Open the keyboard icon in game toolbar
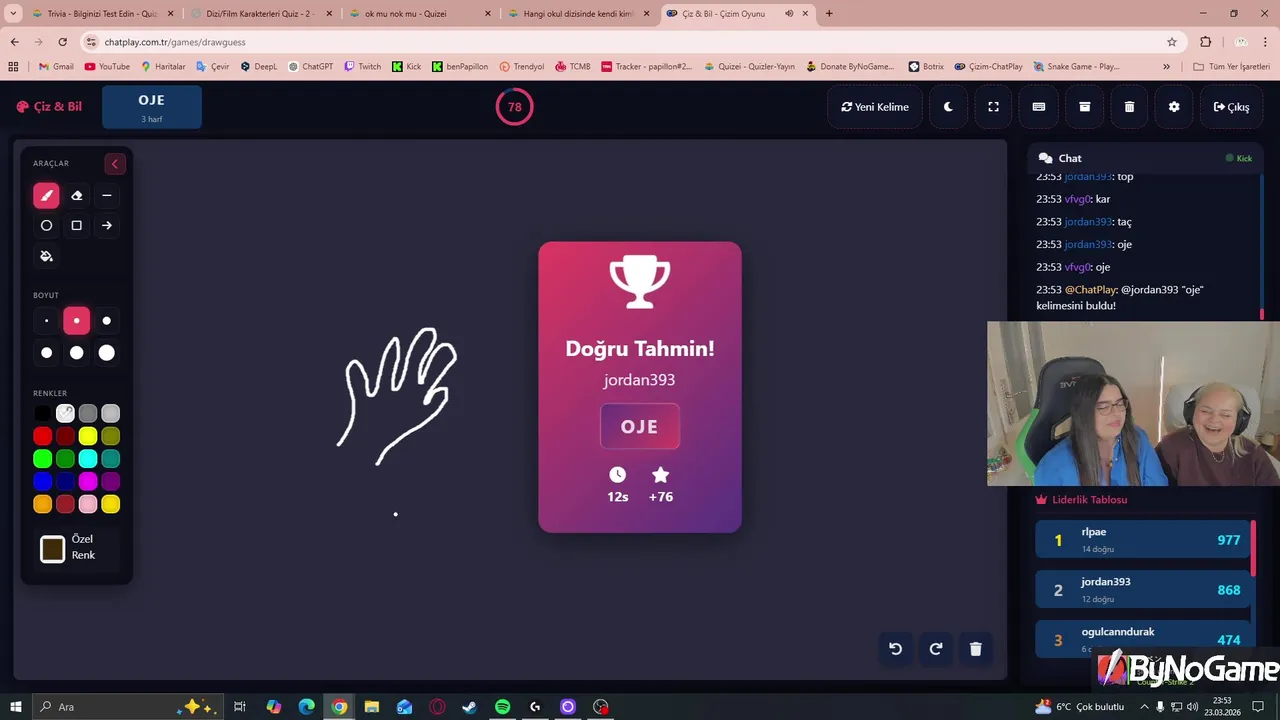Screen dimensions: 1280x720 (1039, 107)
